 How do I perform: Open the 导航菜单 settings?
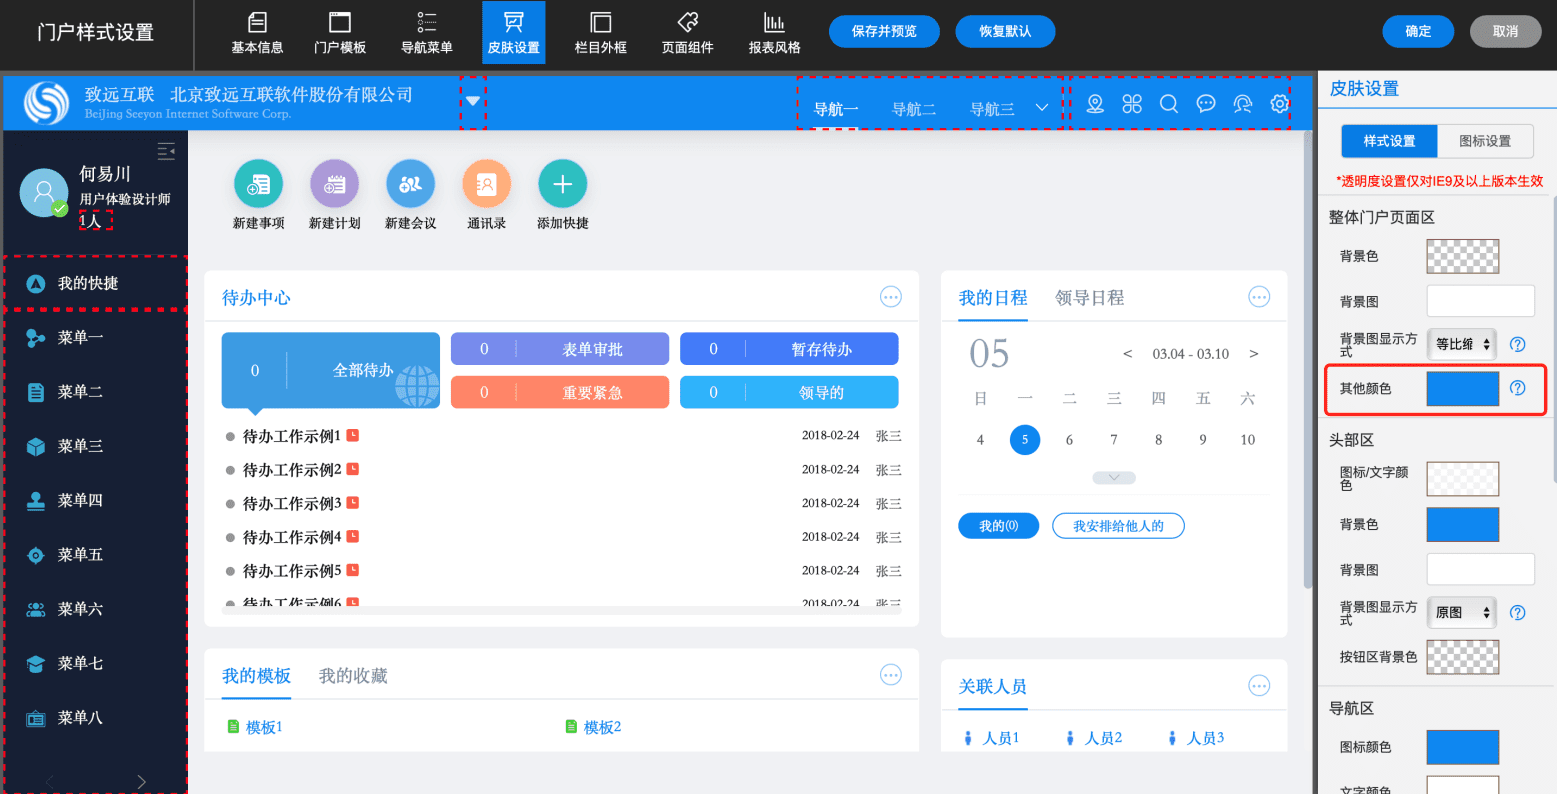(x=427, y=32)
